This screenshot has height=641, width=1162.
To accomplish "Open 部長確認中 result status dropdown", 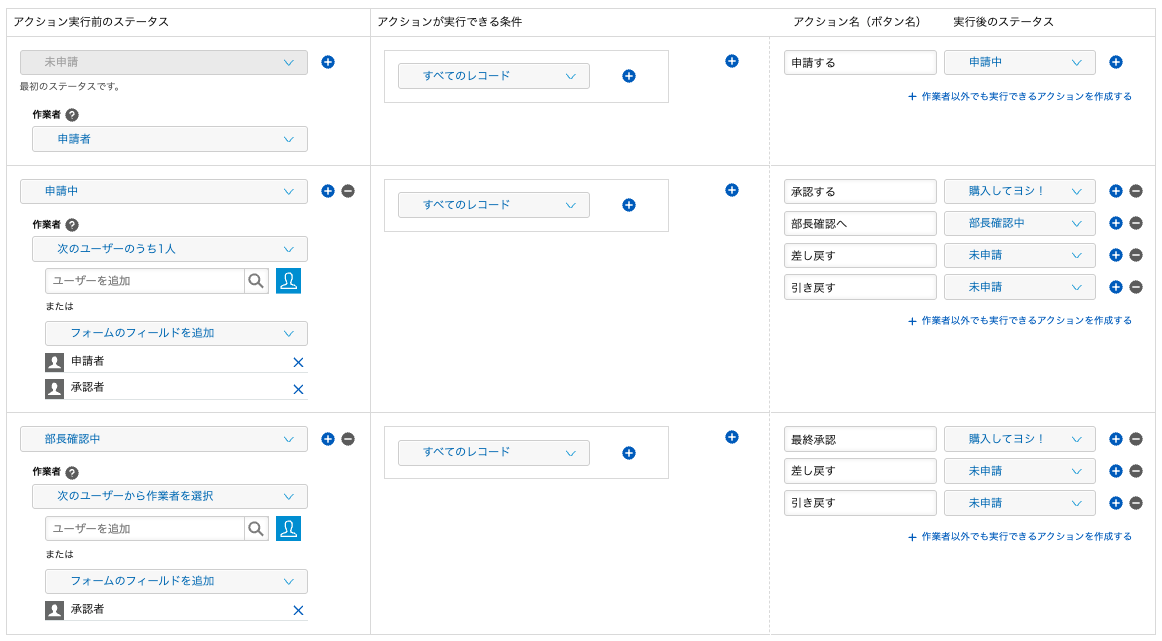I will pyautogui.click(x=1019, y=223).
